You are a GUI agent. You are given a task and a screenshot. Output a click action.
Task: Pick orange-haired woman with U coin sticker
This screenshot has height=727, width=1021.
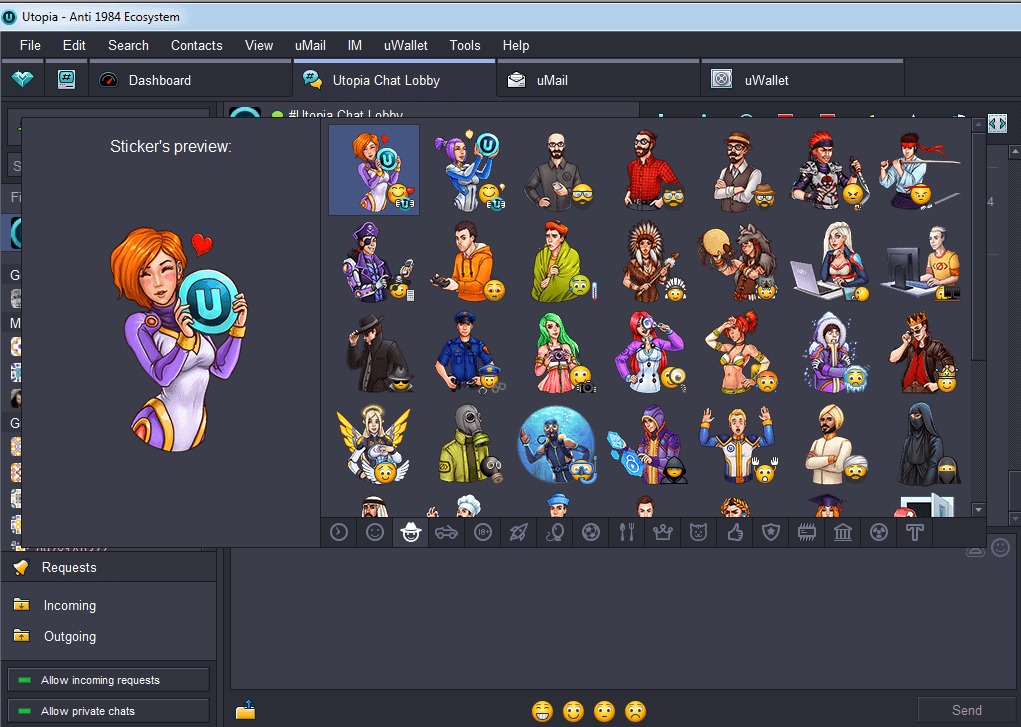click(374, 171)
